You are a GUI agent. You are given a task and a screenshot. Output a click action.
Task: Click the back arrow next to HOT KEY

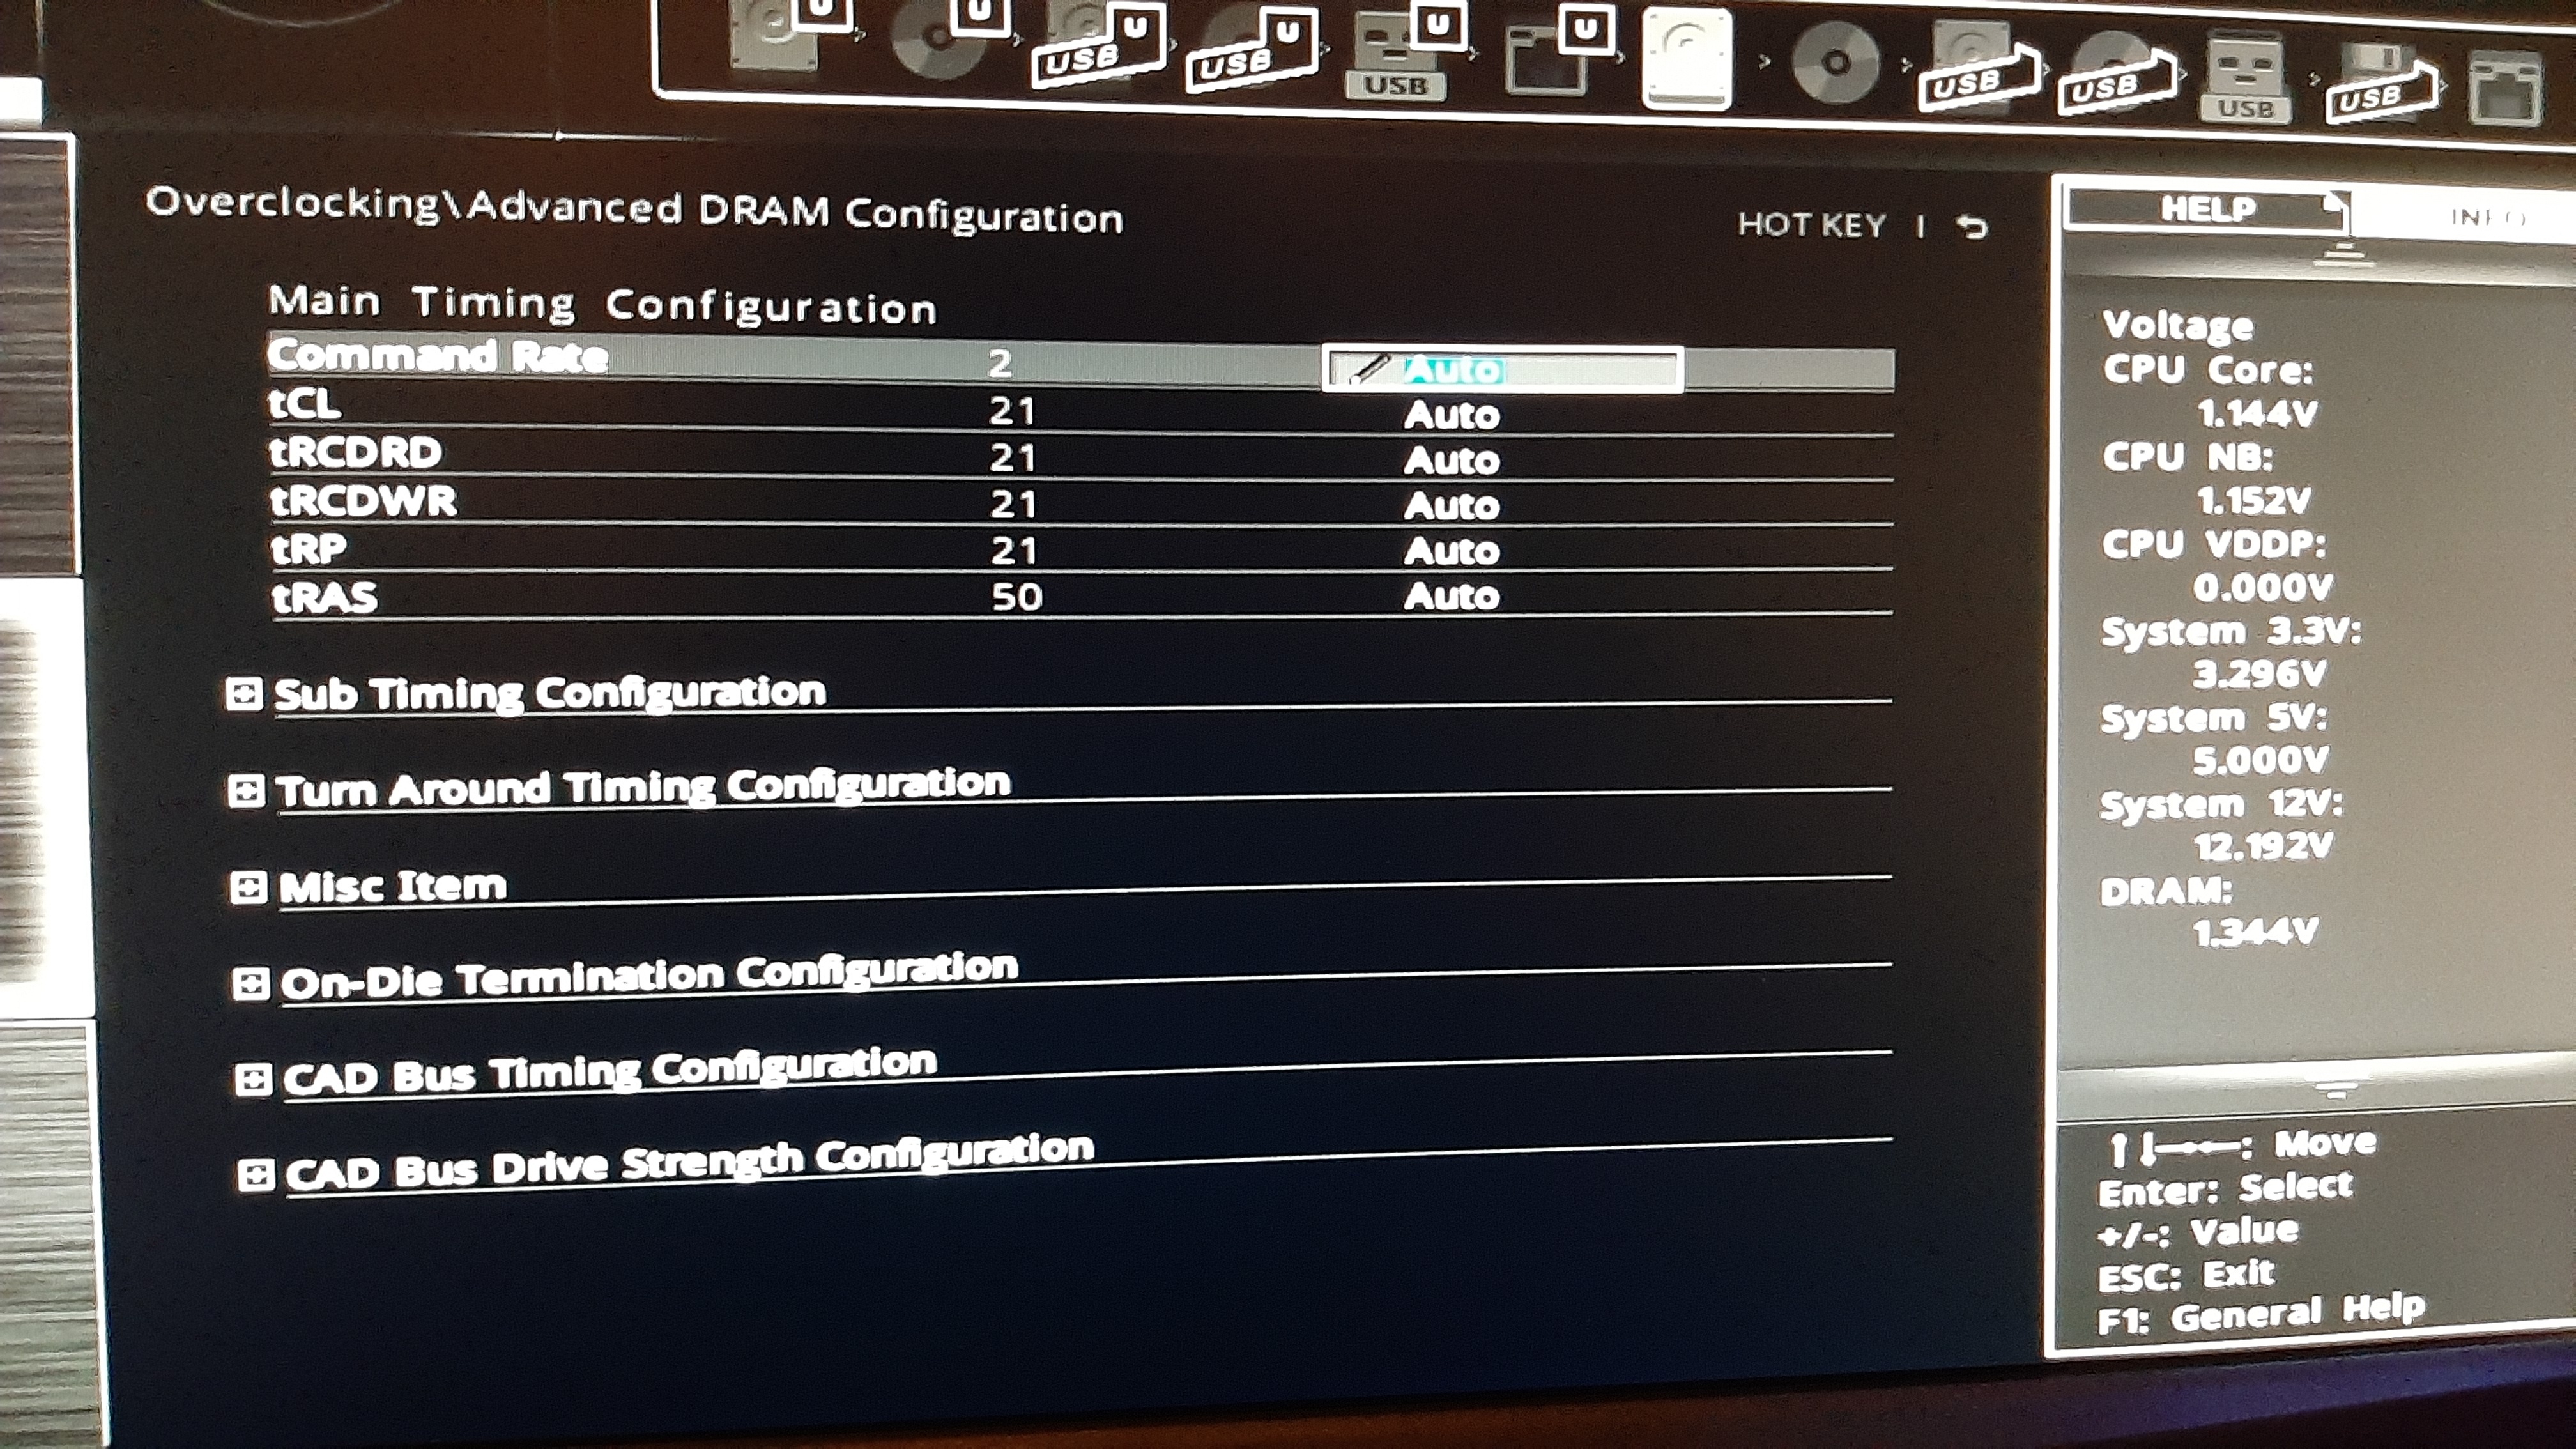point(1972,227)
